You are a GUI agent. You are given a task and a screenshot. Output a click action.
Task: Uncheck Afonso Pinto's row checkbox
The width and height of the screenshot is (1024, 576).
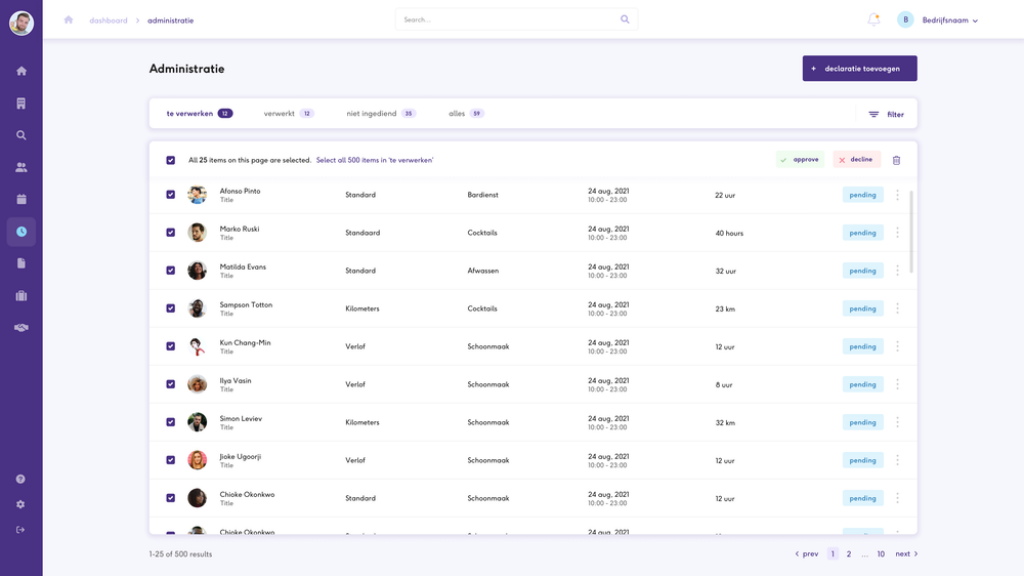point(170,195)
